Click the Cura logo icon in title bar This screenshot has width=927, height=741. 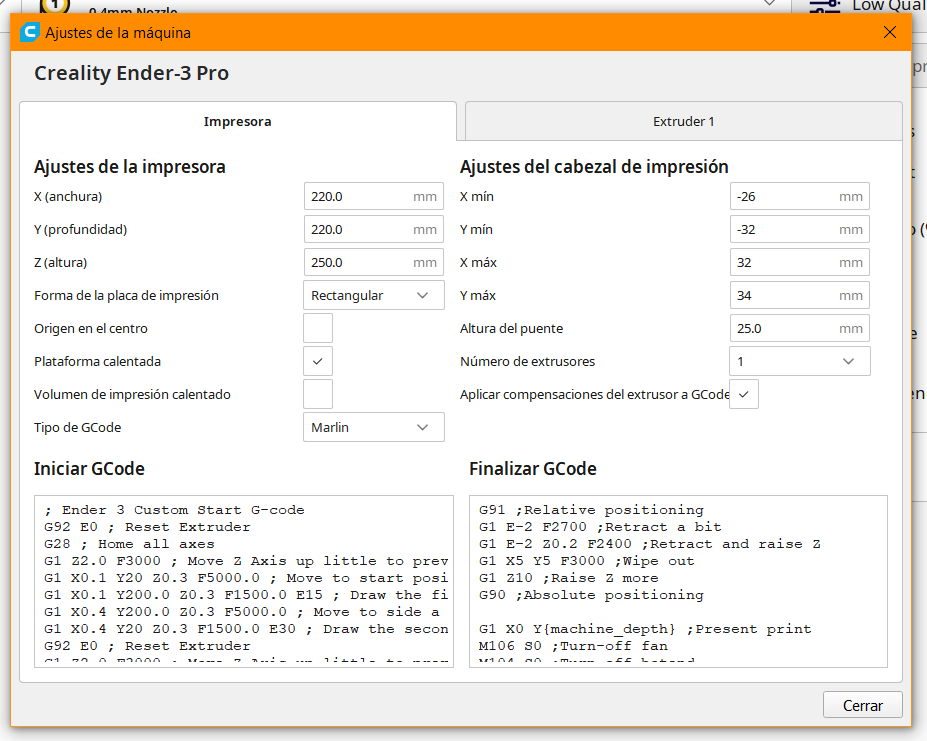[x=30, y=32]
